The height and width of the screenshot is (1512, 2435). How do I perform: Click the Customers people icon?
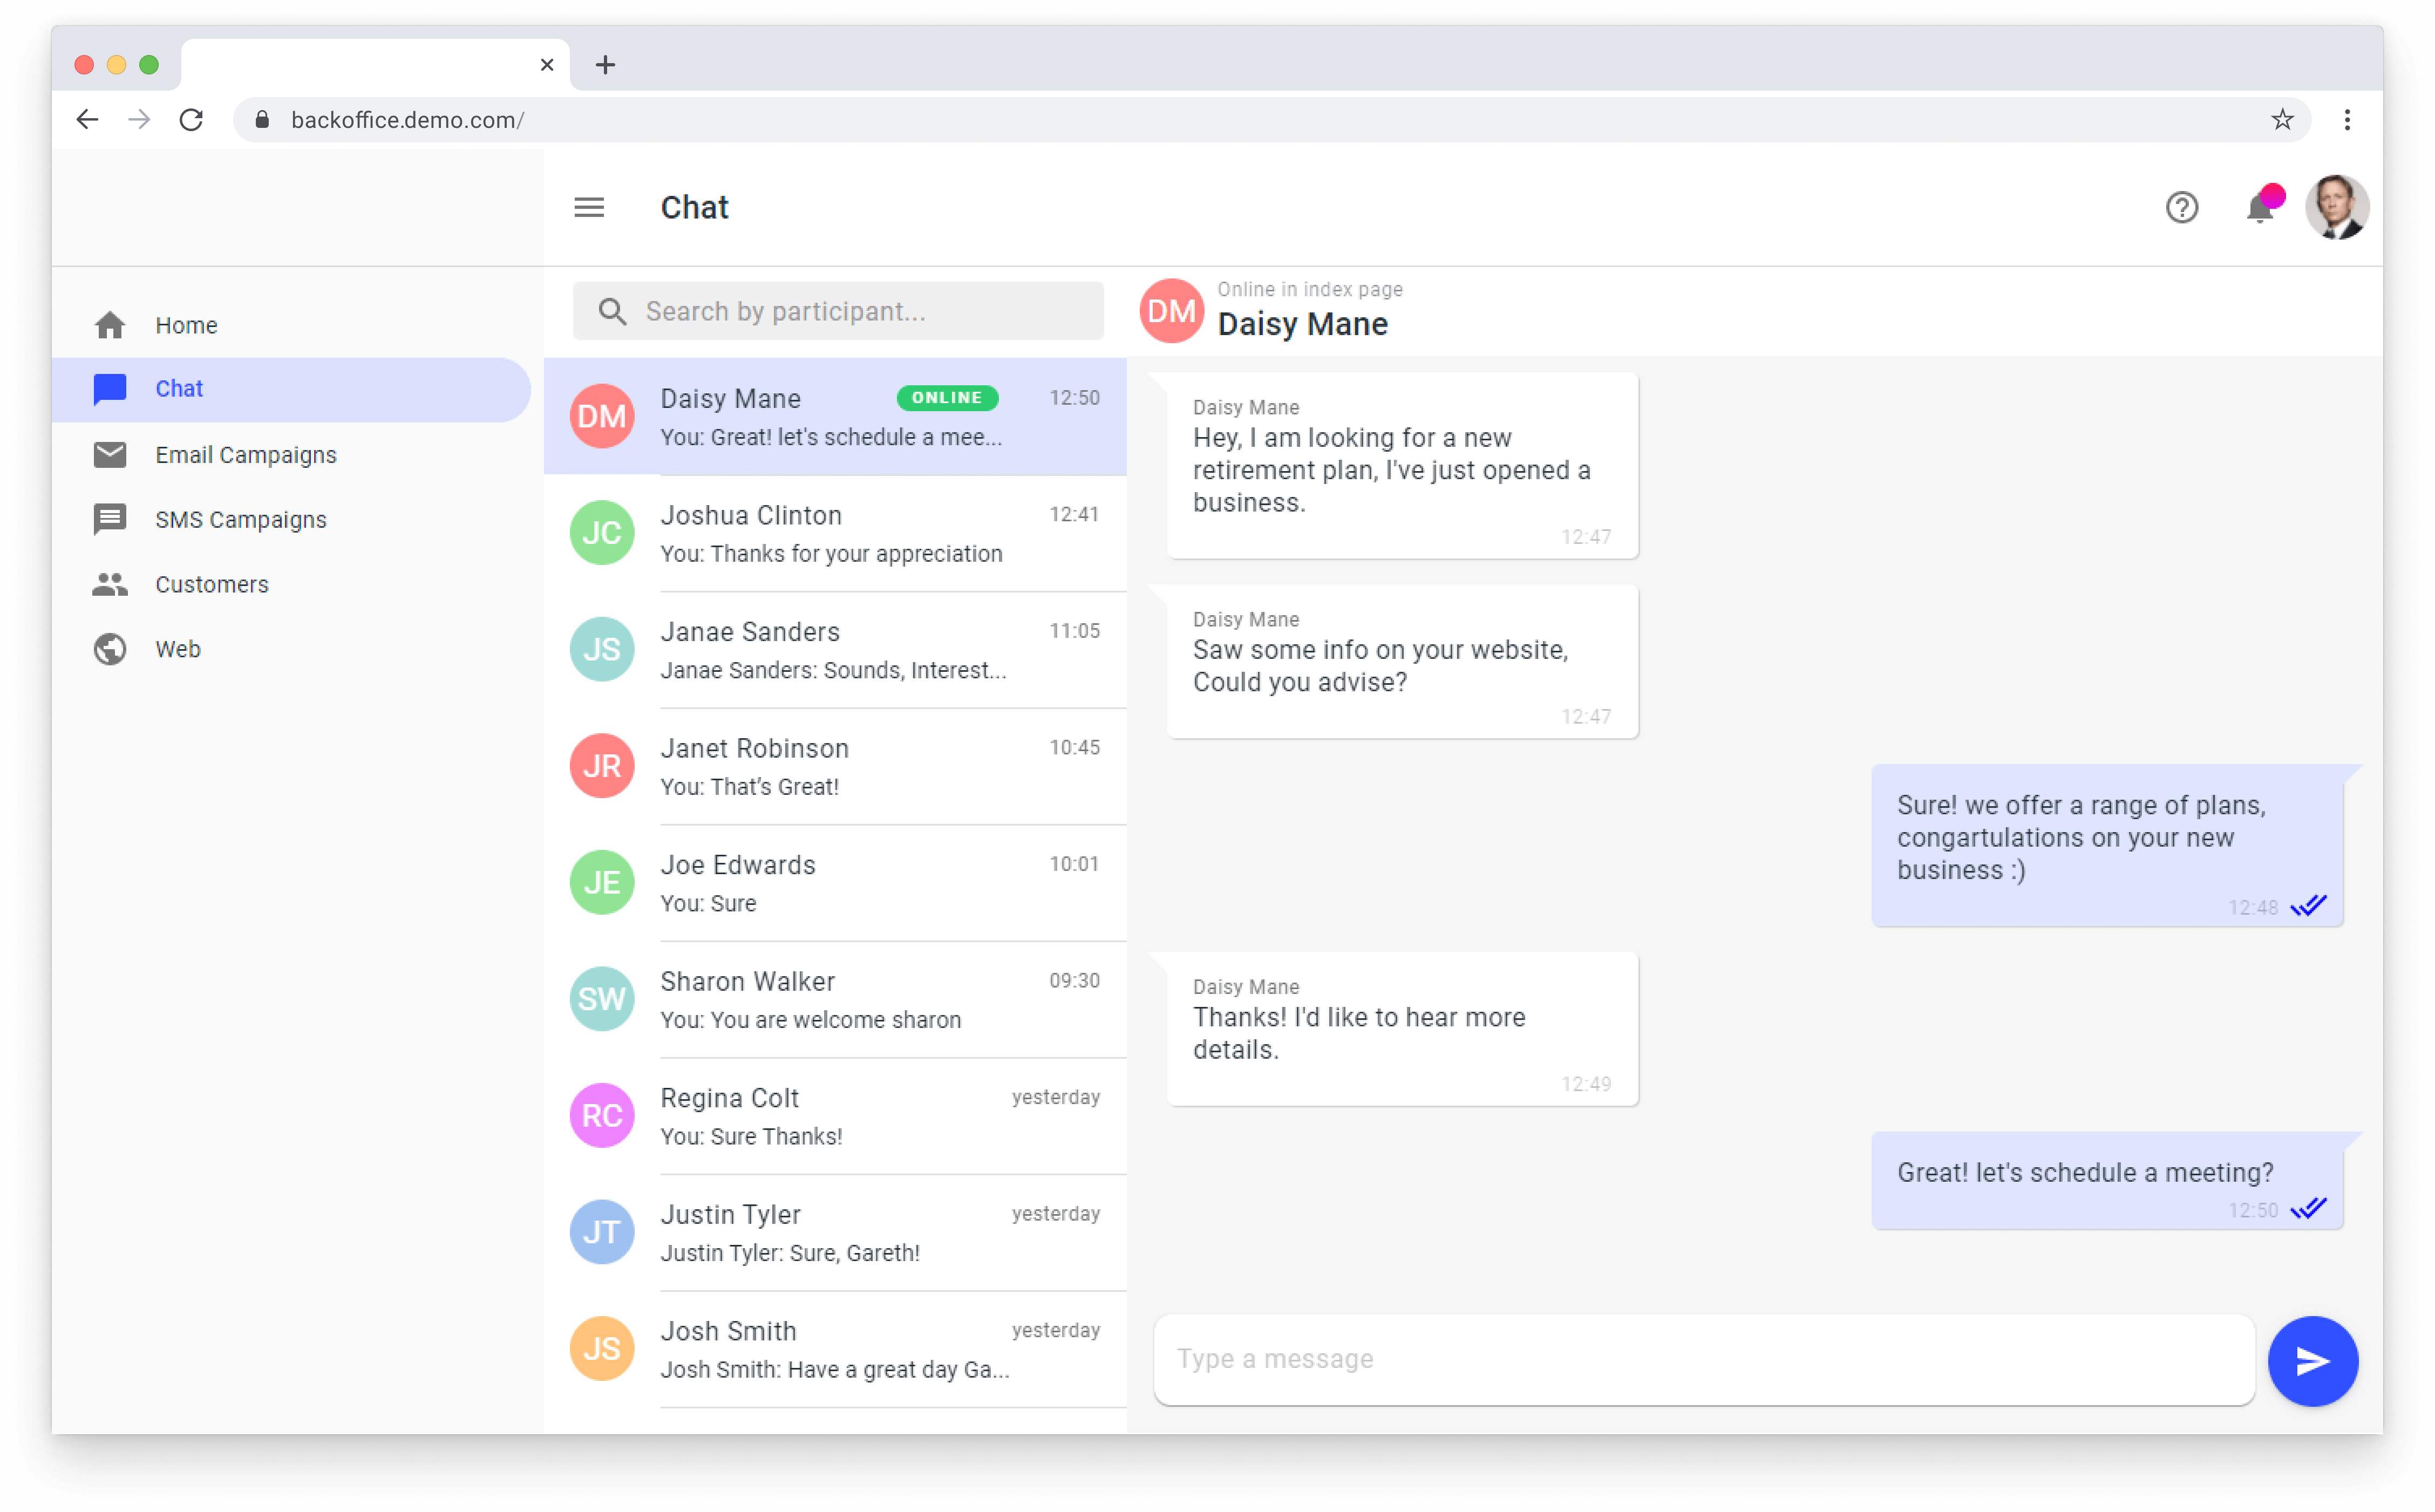110,584
